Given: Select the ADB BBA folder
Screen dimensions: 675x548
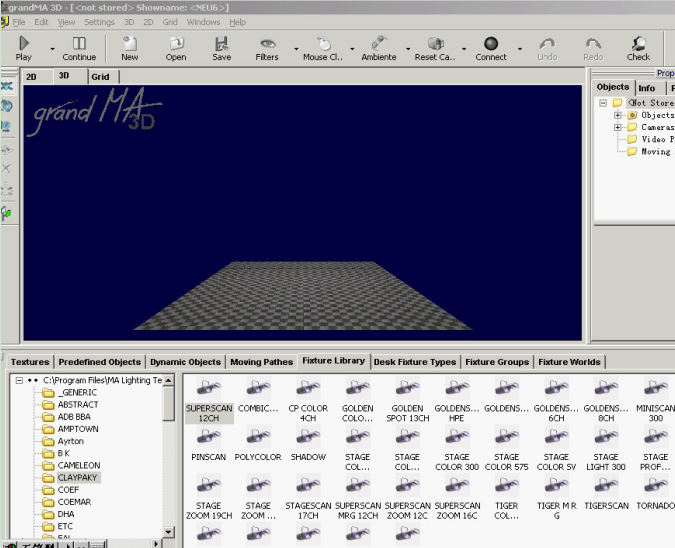Looking at the screenshot, I should (74, 417).
